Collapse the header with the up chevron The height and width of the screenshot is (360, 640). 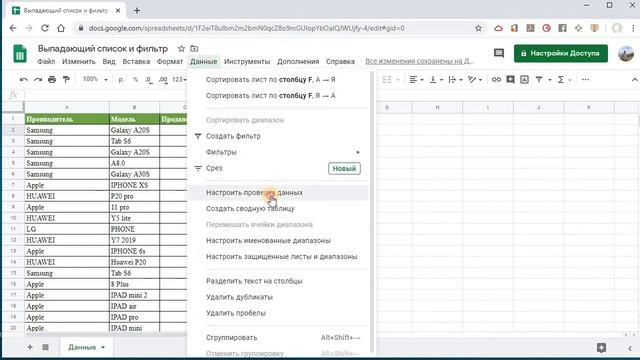634,80
